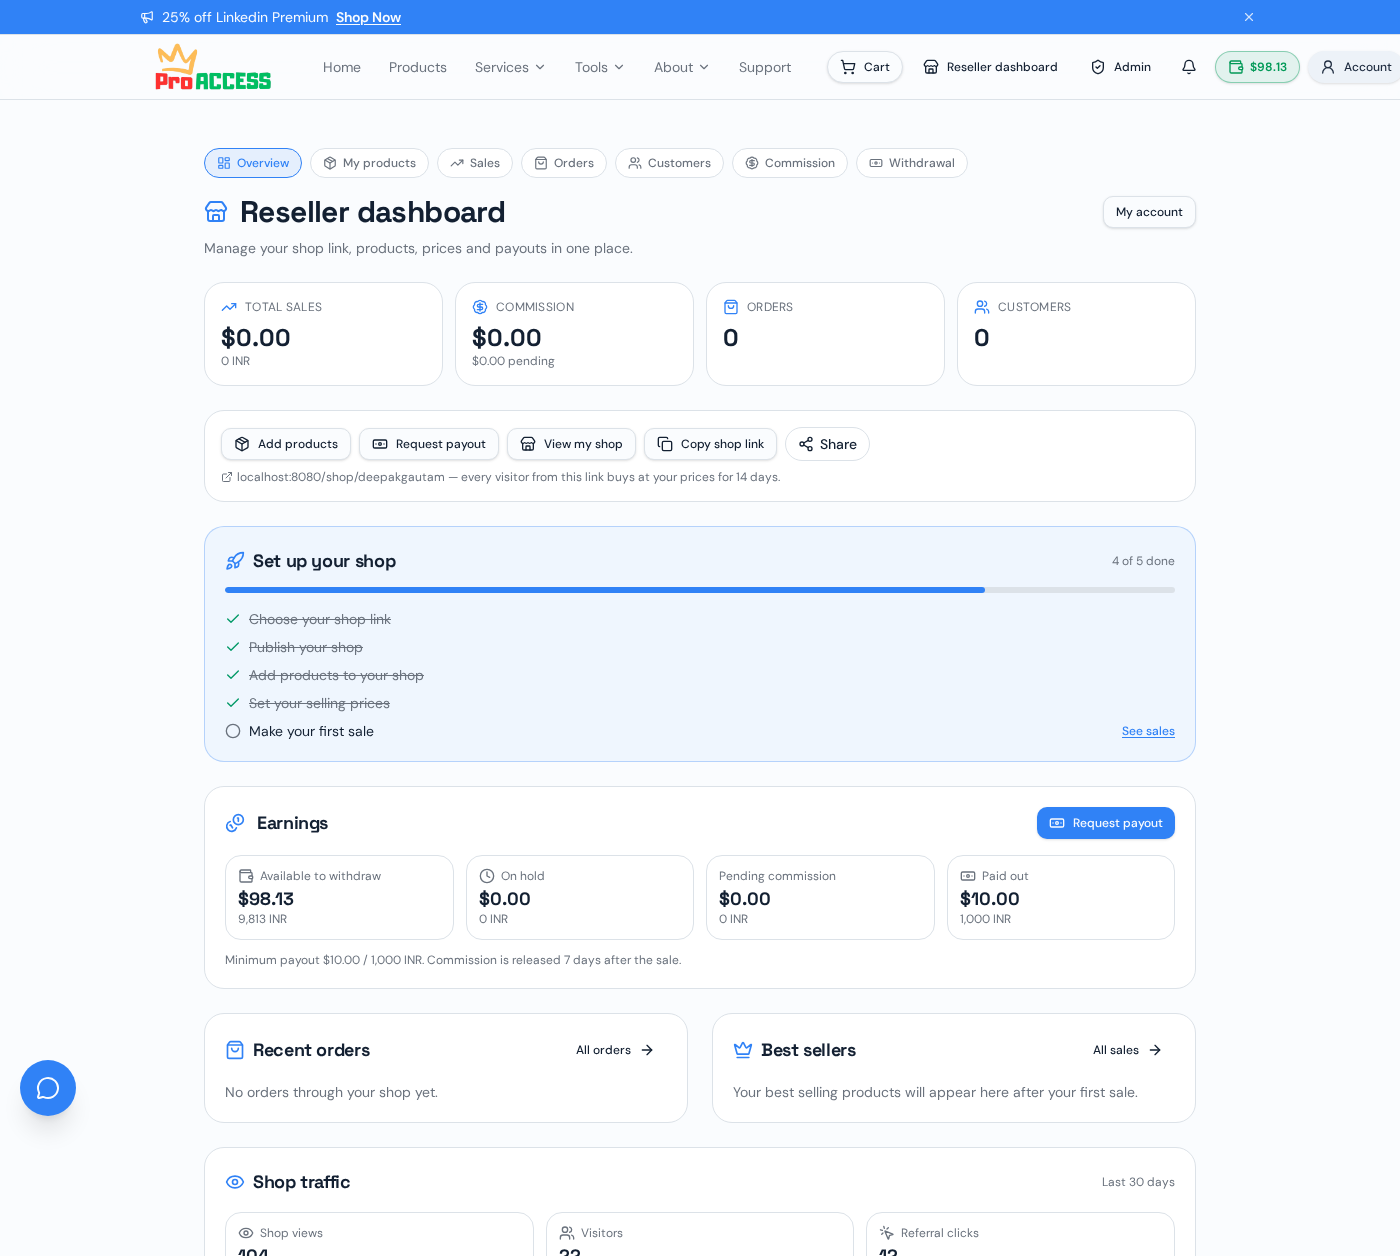Viewport: 1400px width, 1256px height.
Task: Click the Earnings coins icon
Action: point(235,823)
